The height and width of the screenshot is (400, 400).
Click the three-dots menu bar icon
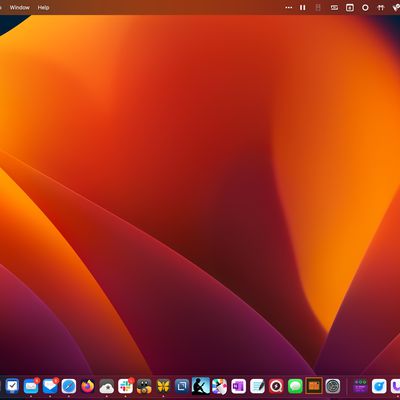pos(289,7)
